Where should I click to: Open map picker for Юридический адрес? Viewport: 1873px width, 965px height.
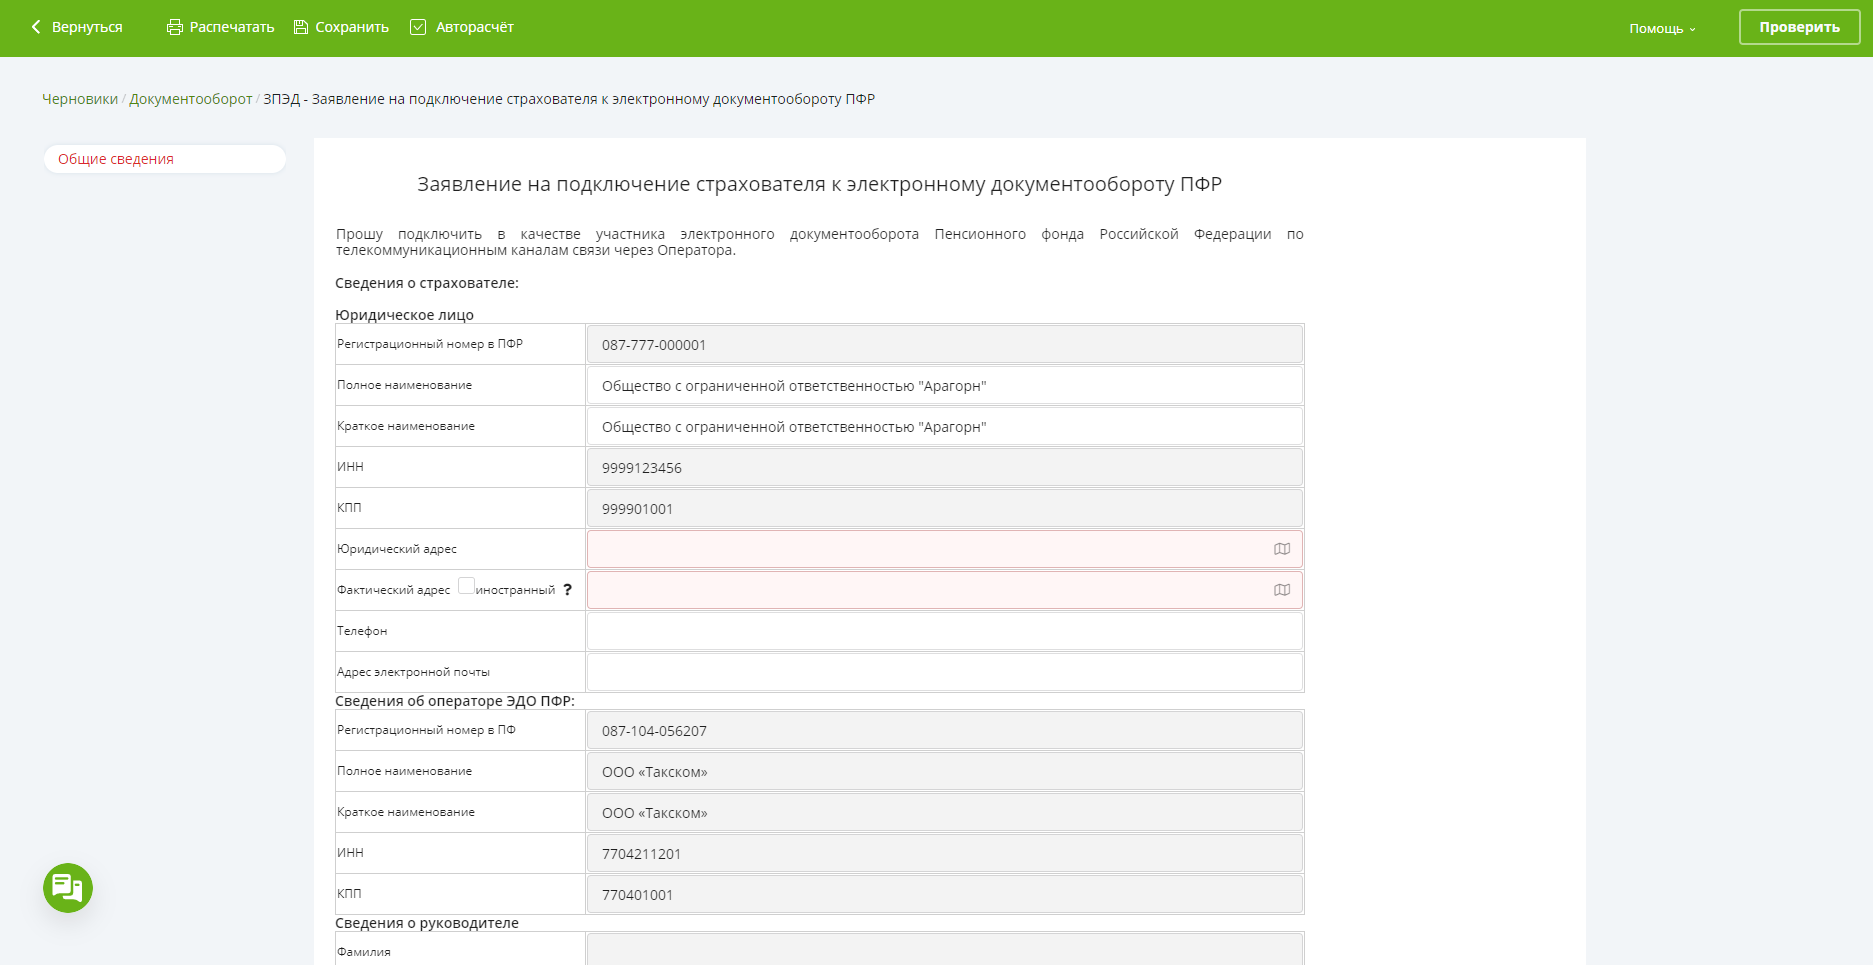tap(1282, 549)
